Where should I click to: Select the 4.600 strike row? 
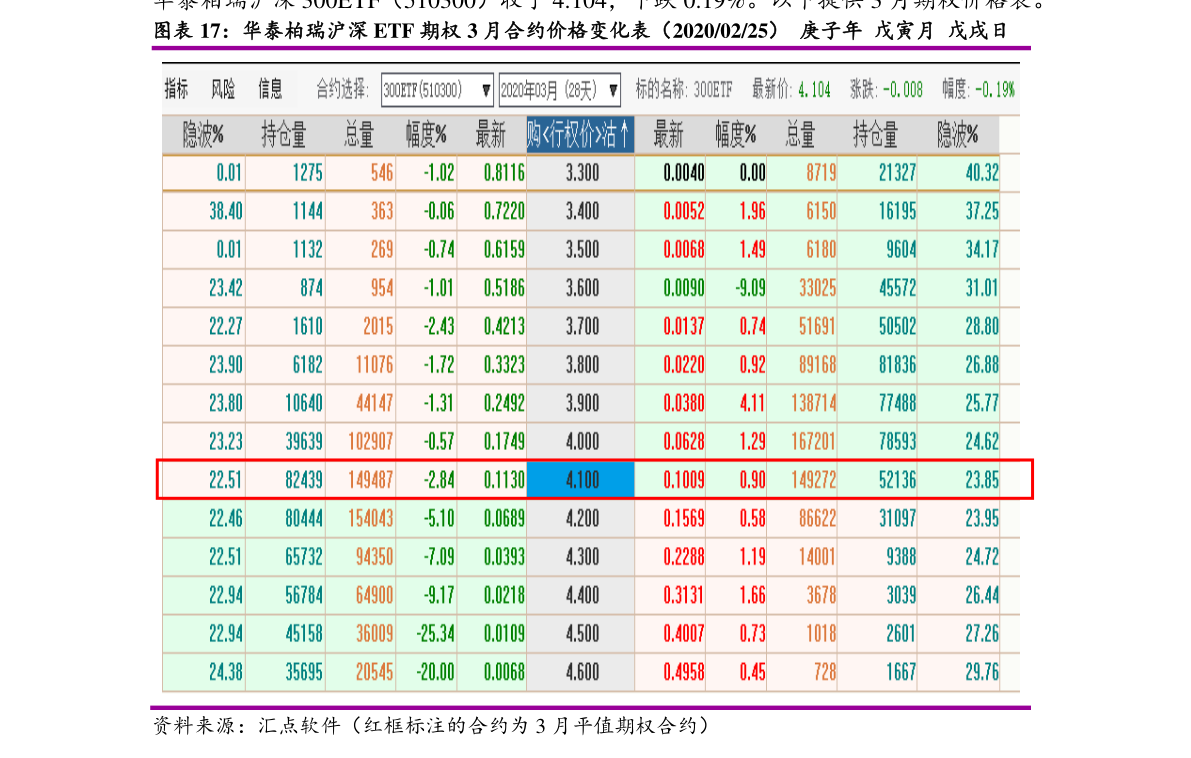(591, 672)
